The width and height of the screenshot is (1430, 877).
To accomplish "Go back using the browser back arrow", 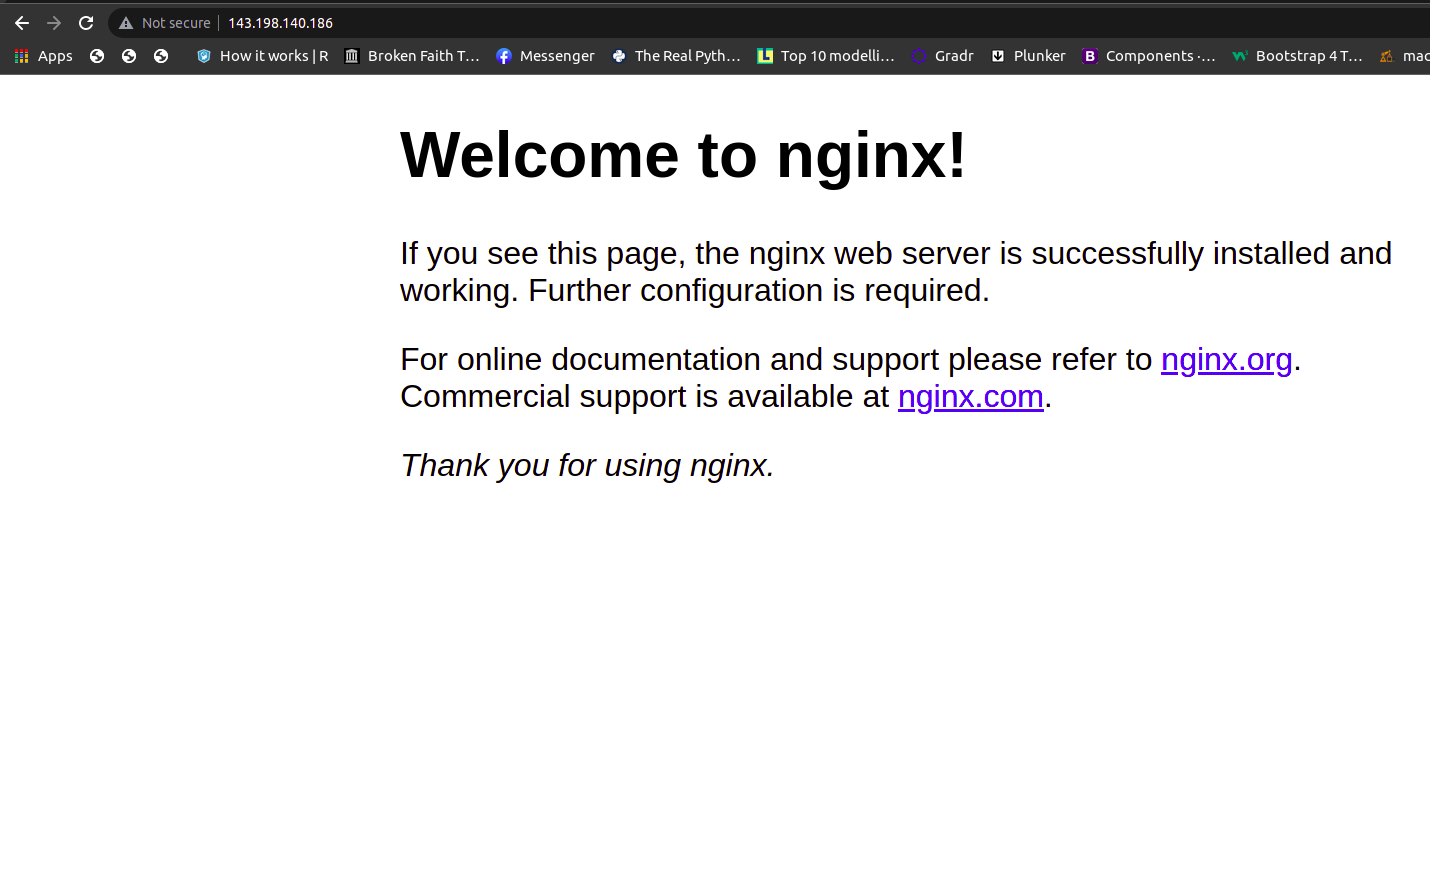I will tap(22, 23).
